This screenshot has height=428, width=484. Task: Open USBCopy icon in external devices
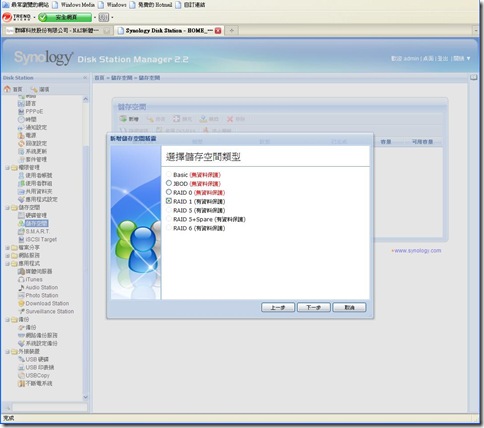tap(21, 375)
